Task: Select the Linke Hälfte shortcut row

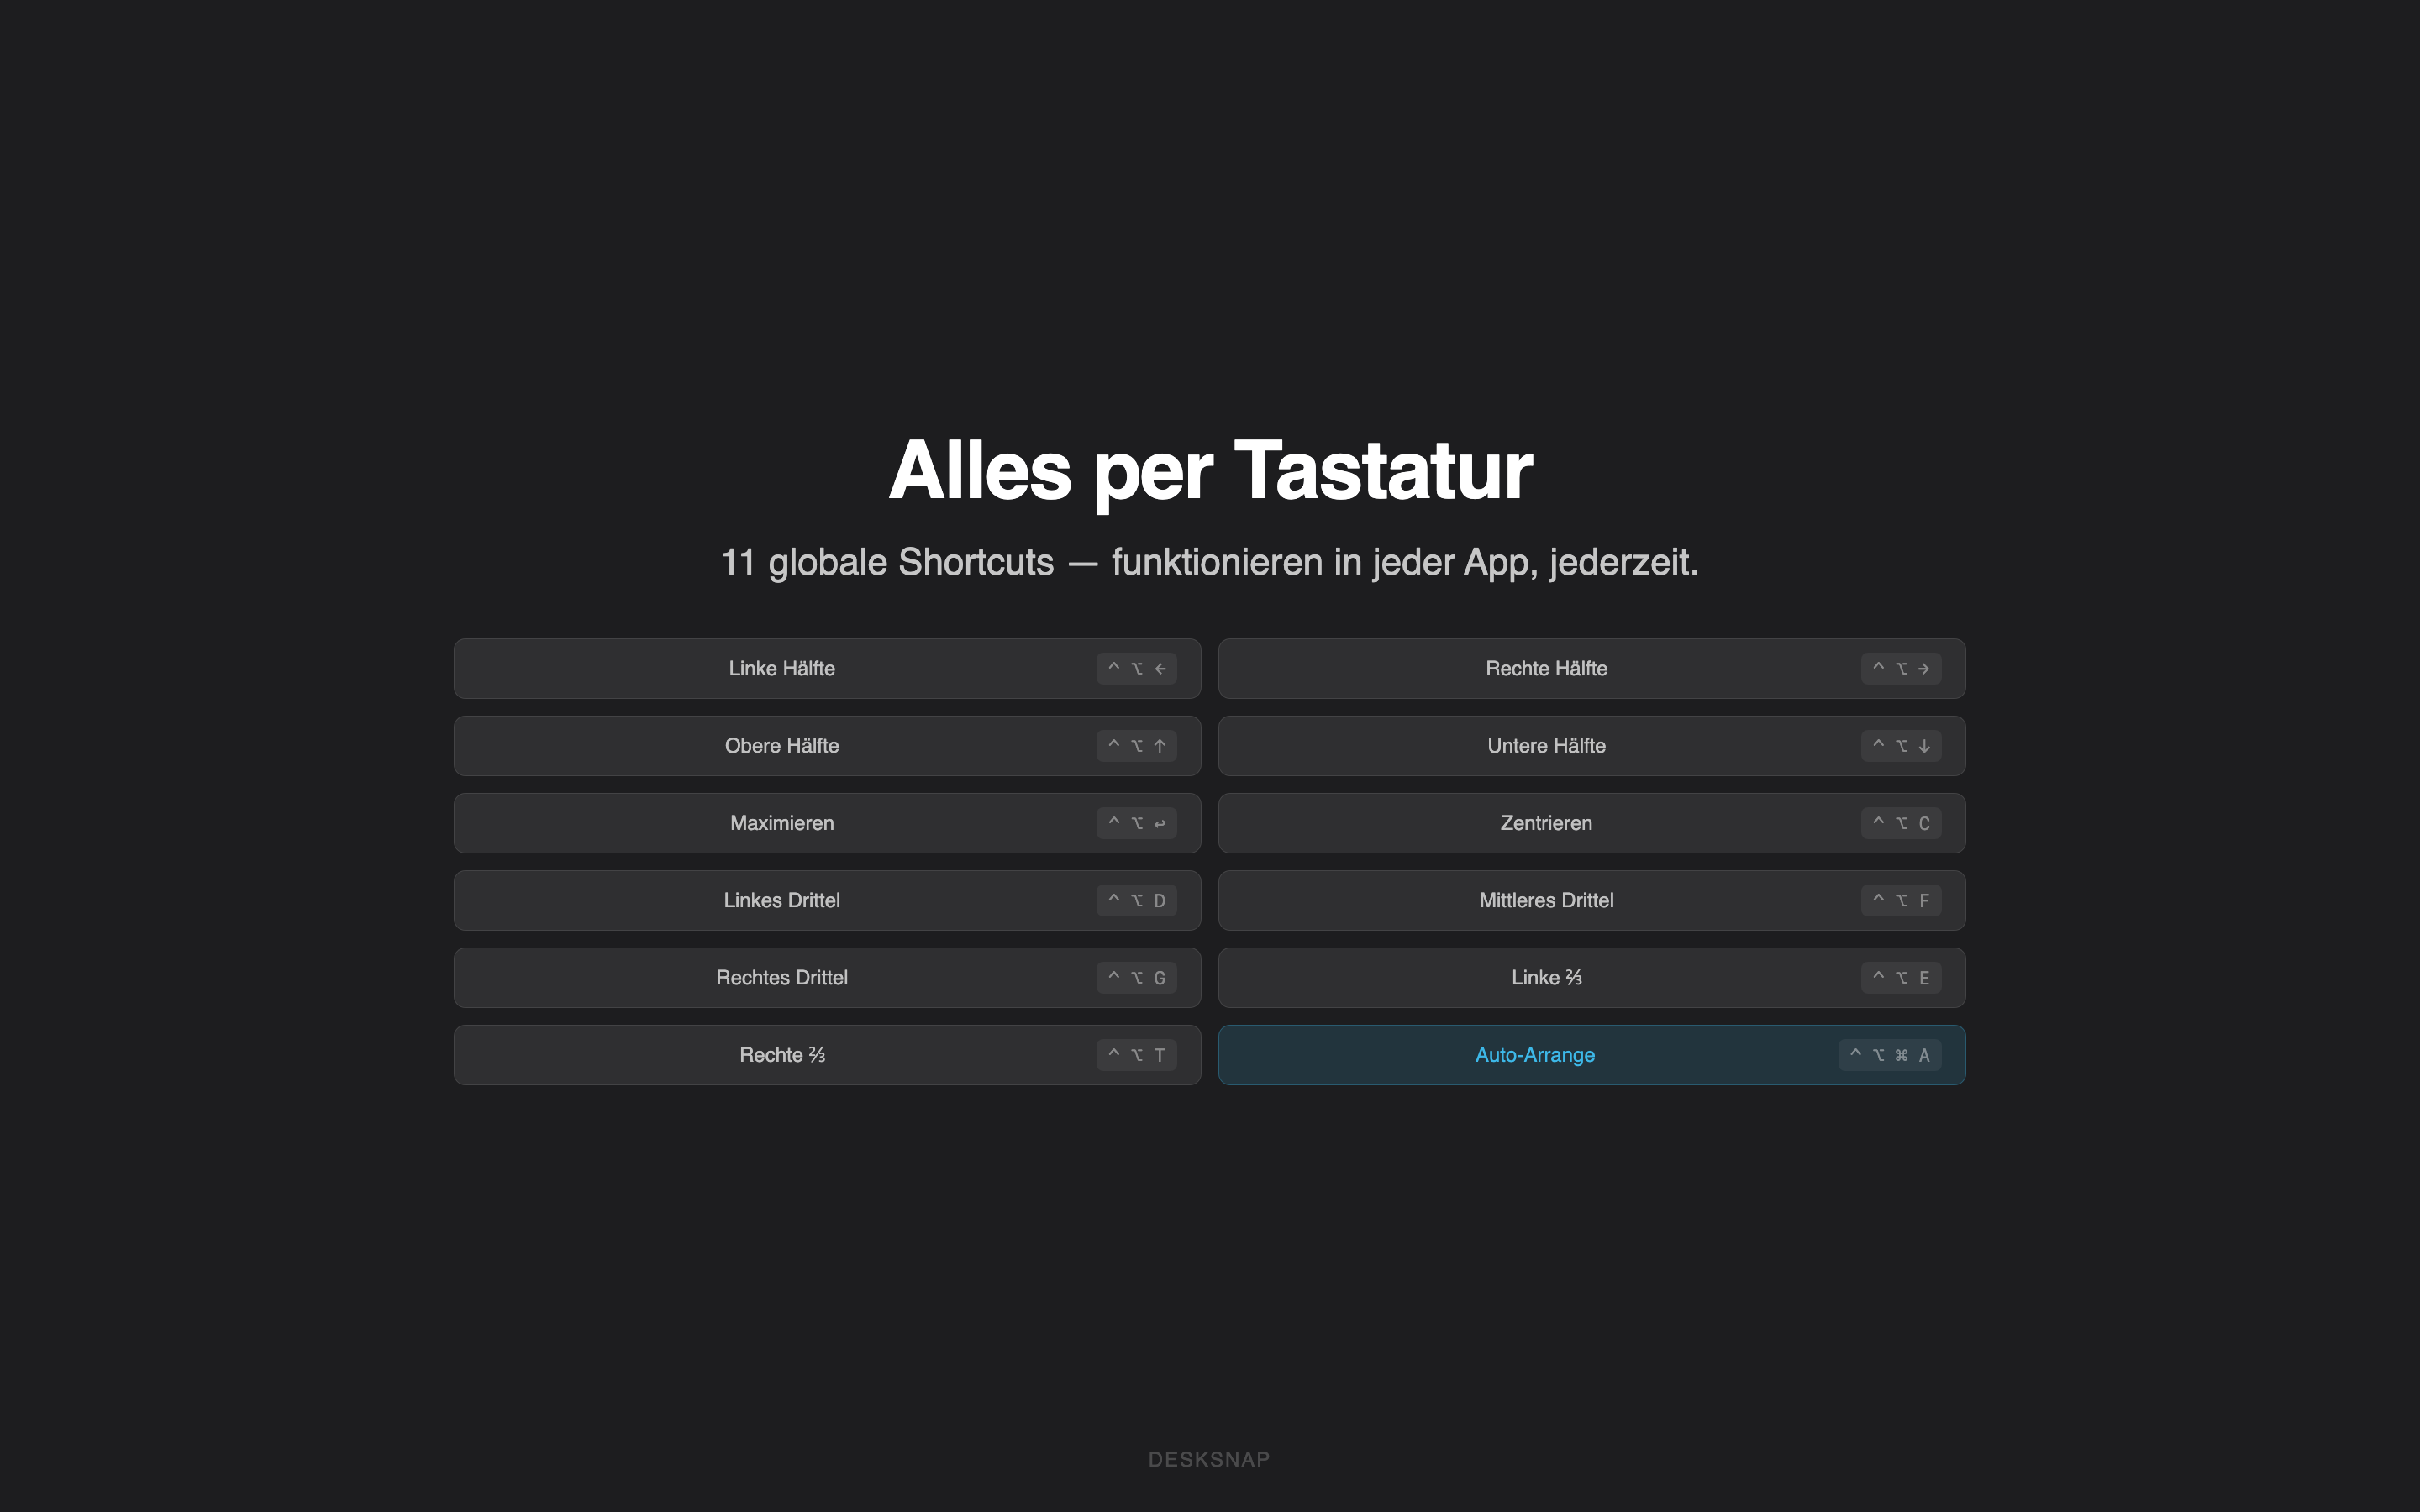Action: pyautogui.click(x=827, y=668)
